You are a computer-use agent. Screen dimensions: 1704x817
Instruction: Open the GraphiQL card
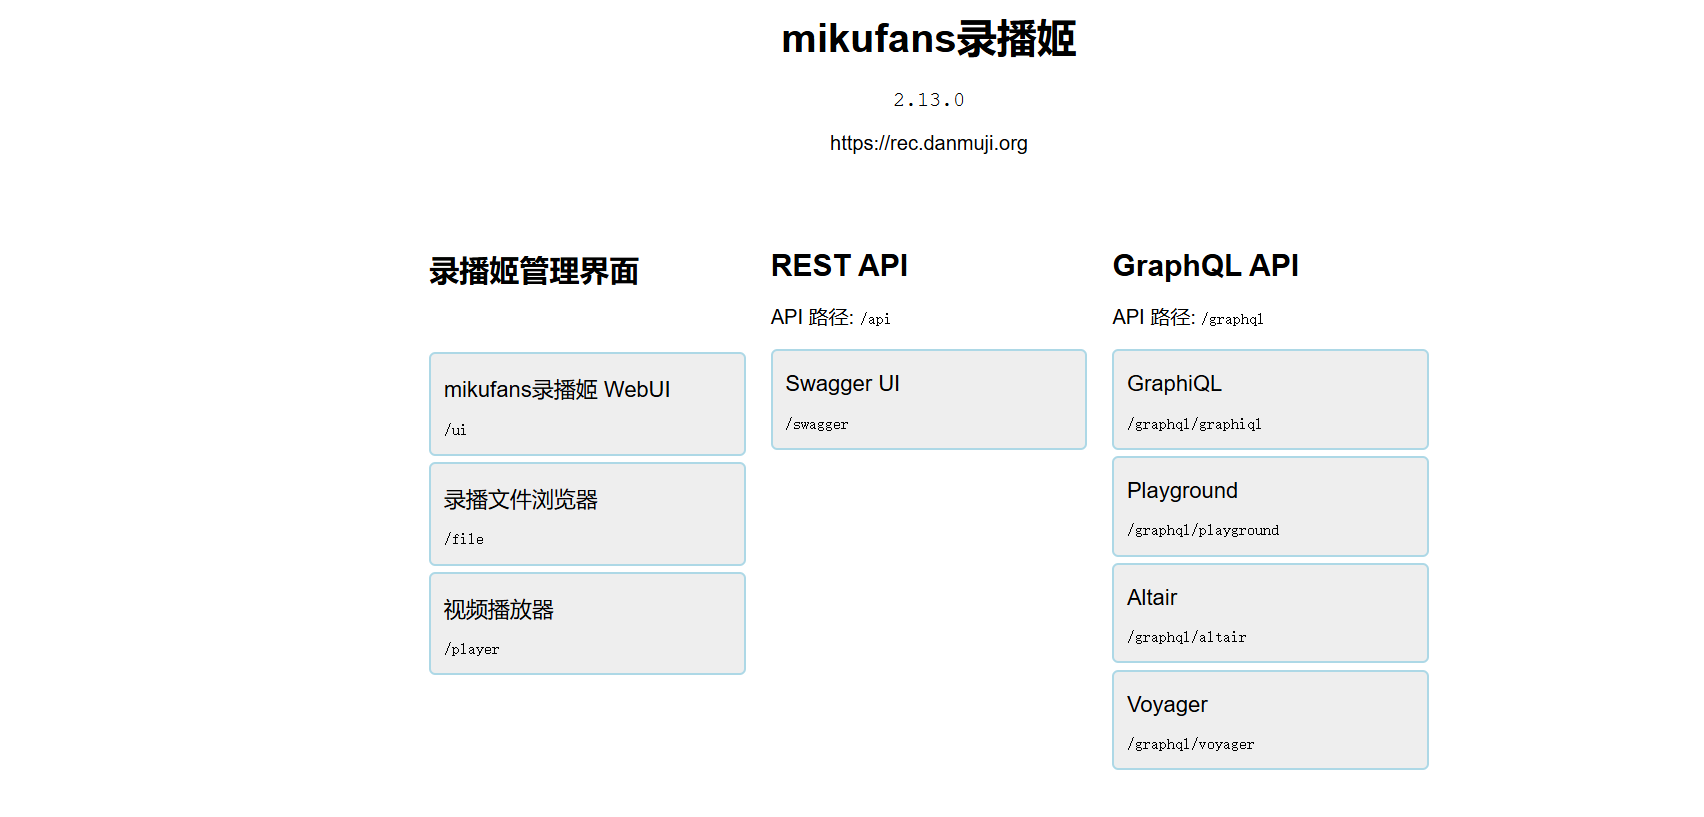[1270, 399]
